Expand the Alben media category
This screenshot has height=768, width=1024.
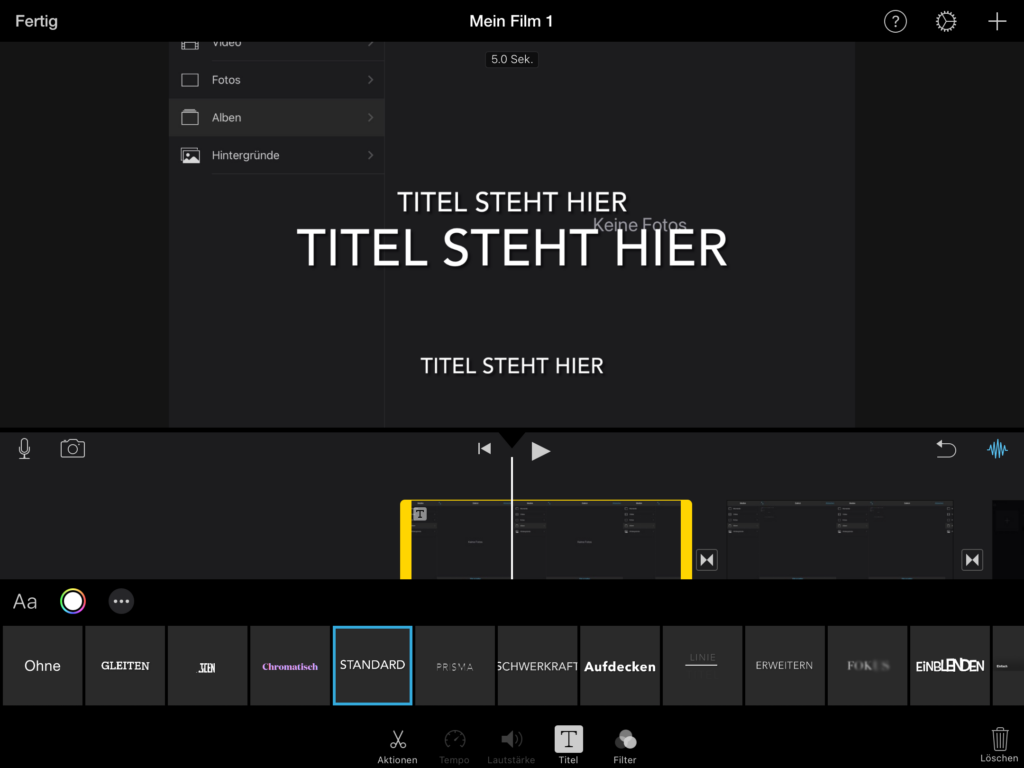277,118
